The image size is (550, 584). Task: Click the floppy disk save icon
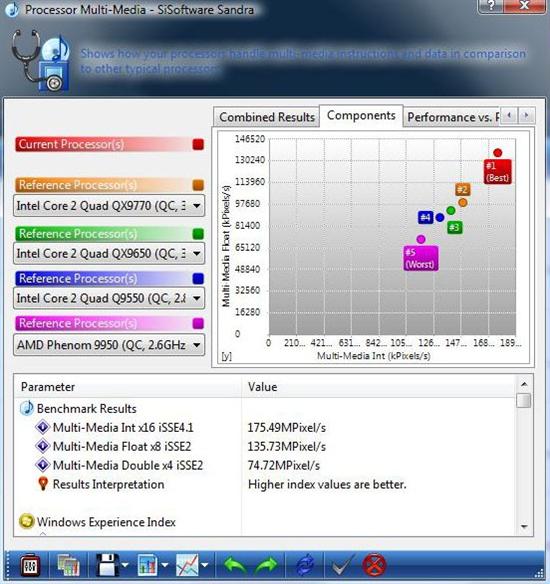click(x=108, y=565)
